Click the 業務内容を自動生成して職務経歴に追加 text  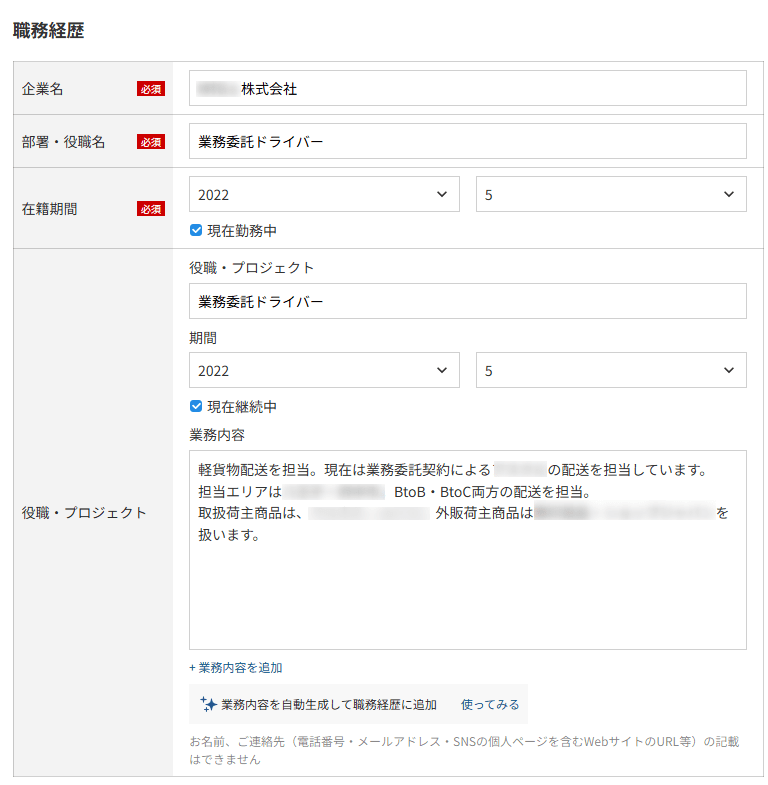329,704
